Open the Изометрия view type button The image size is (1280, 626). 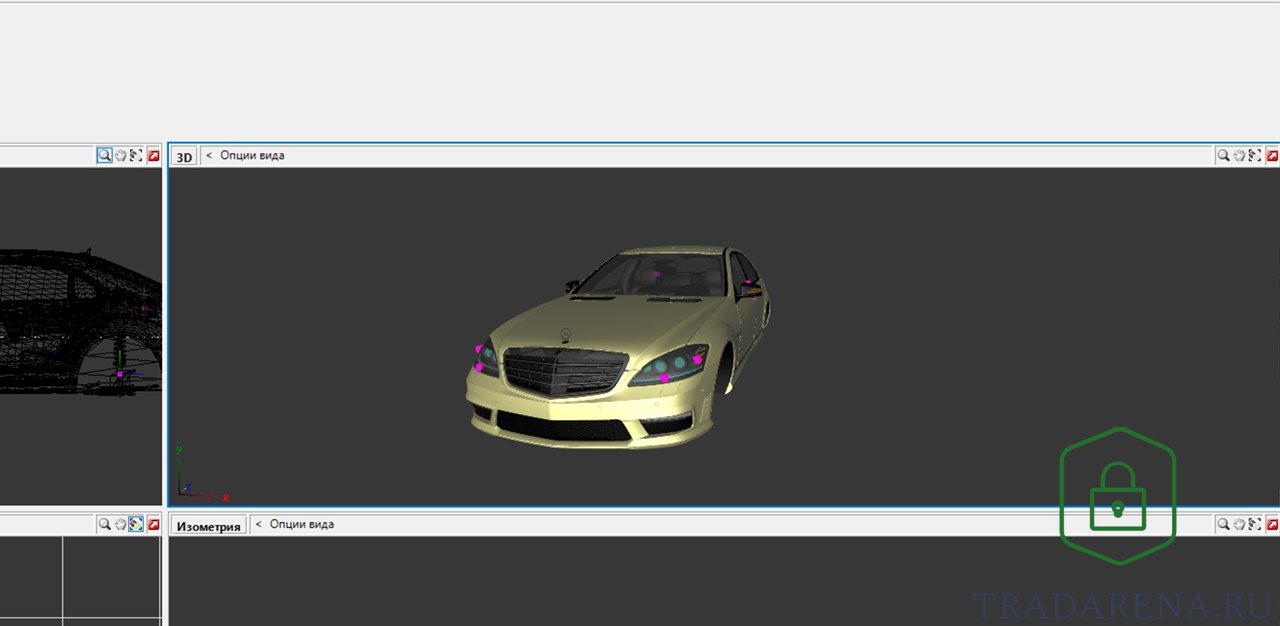208,526
